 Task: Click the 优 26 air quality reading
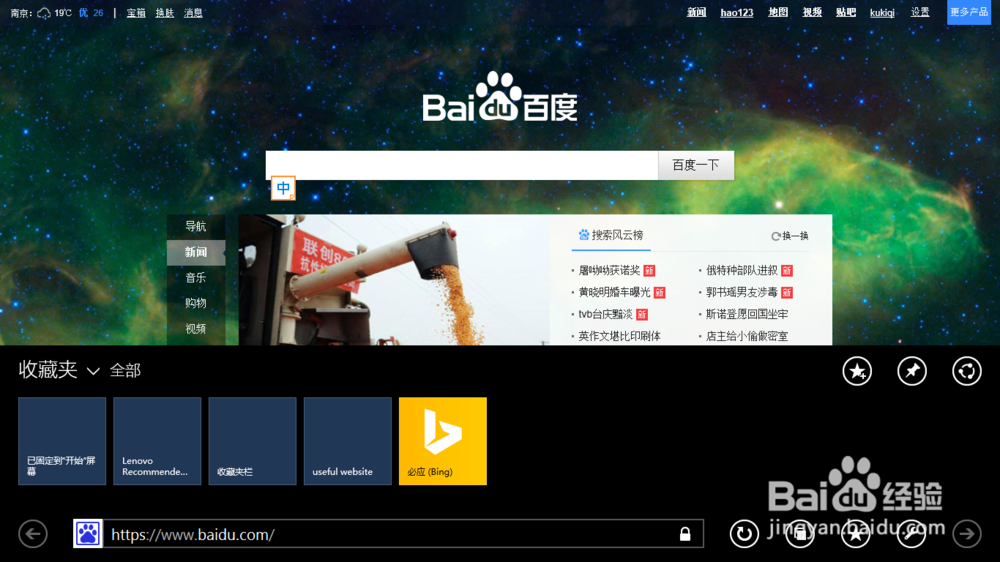pyautogui.click(x=91, y=13)
